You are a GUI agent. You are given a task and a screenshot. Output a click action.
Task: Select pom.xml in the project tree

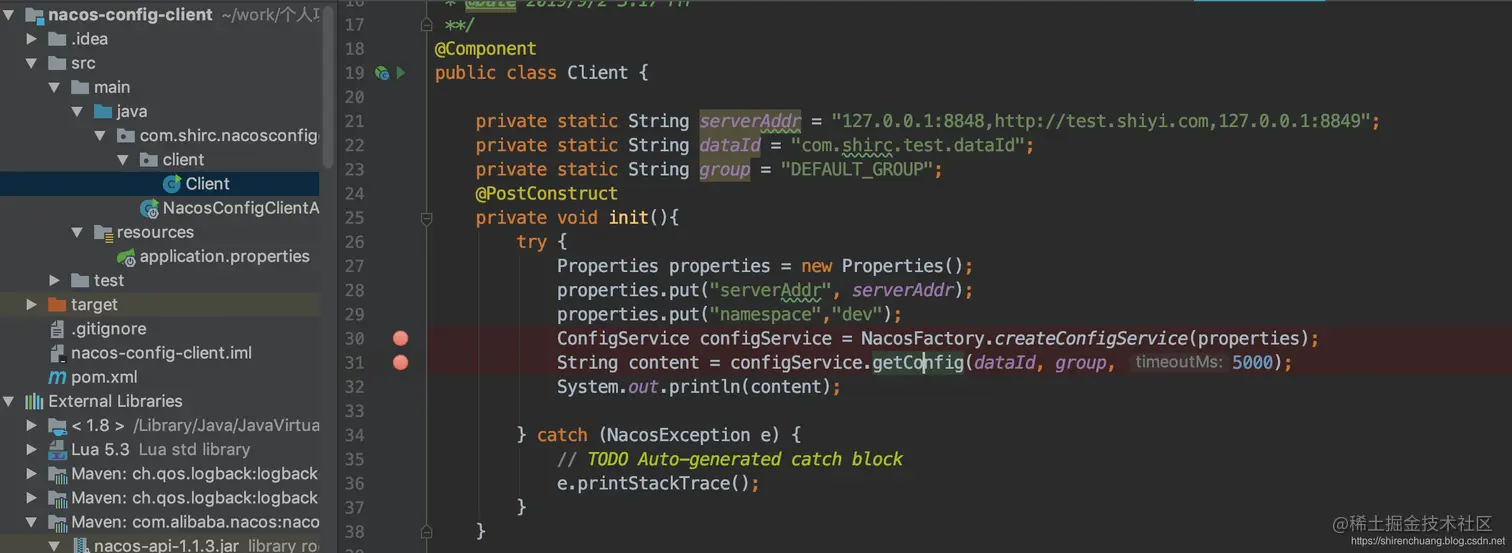coord(104,377)
